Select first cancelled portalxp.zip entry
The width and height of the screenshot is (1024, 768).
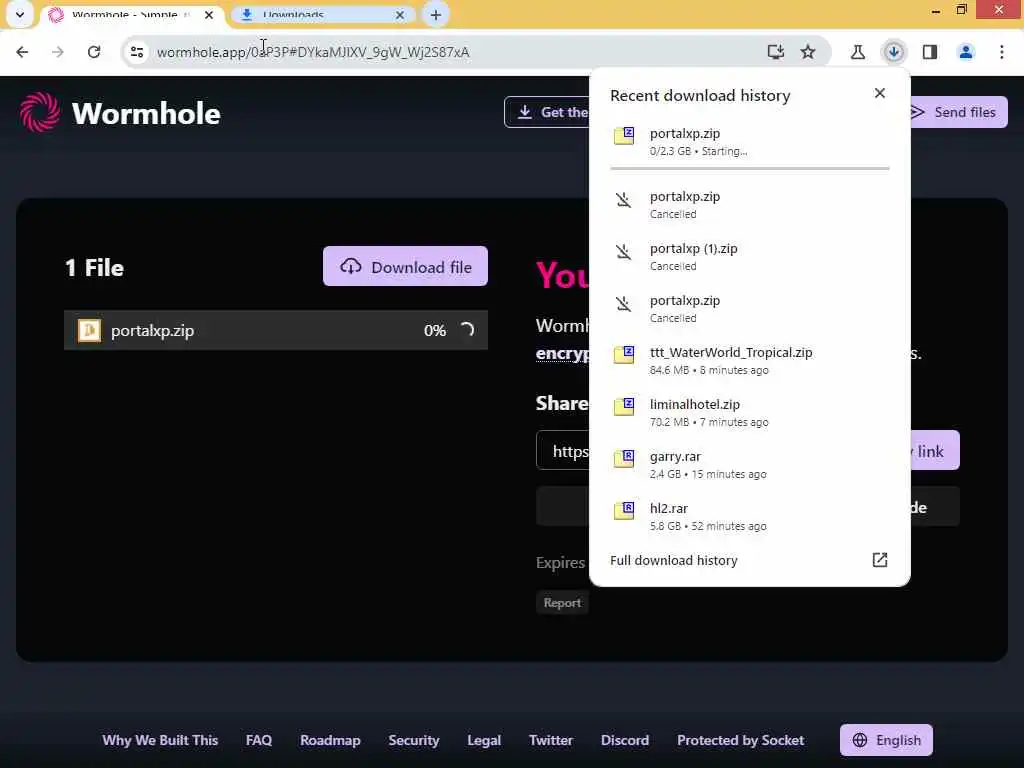[750, 204]
